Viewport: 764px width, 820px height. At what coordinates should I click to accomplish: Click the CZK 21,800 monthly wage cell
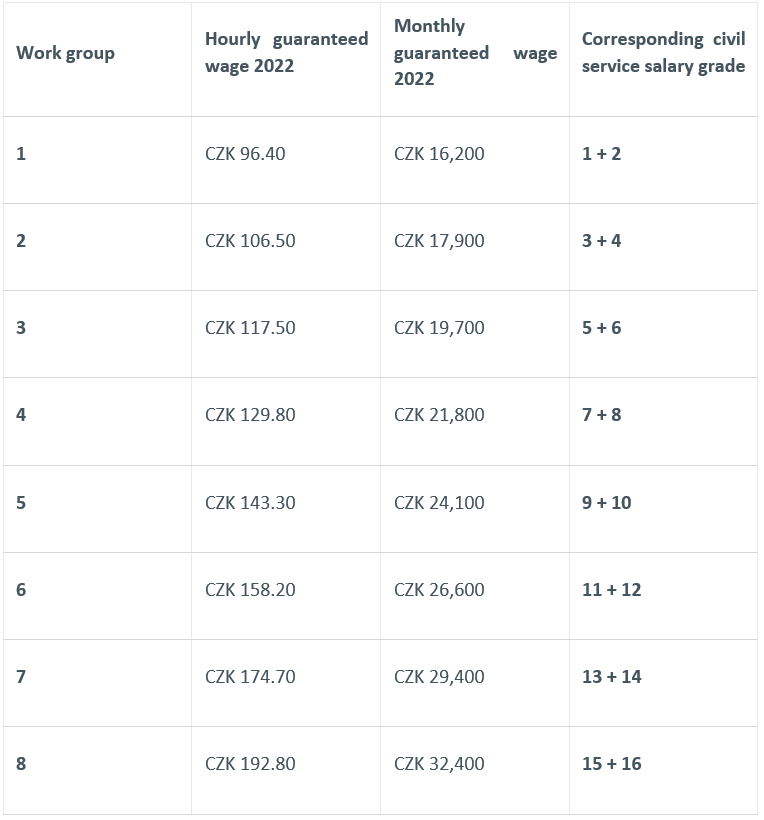[x=439, y=415]
